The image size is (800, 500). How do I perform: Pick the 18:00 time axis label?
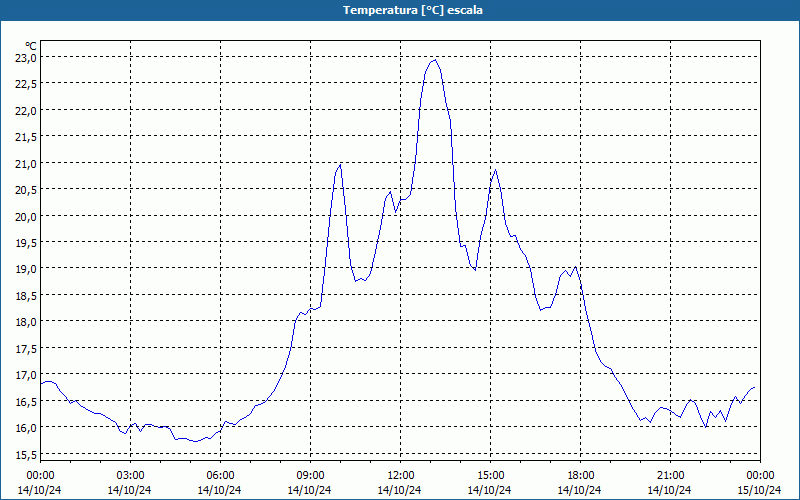(581, 476)
